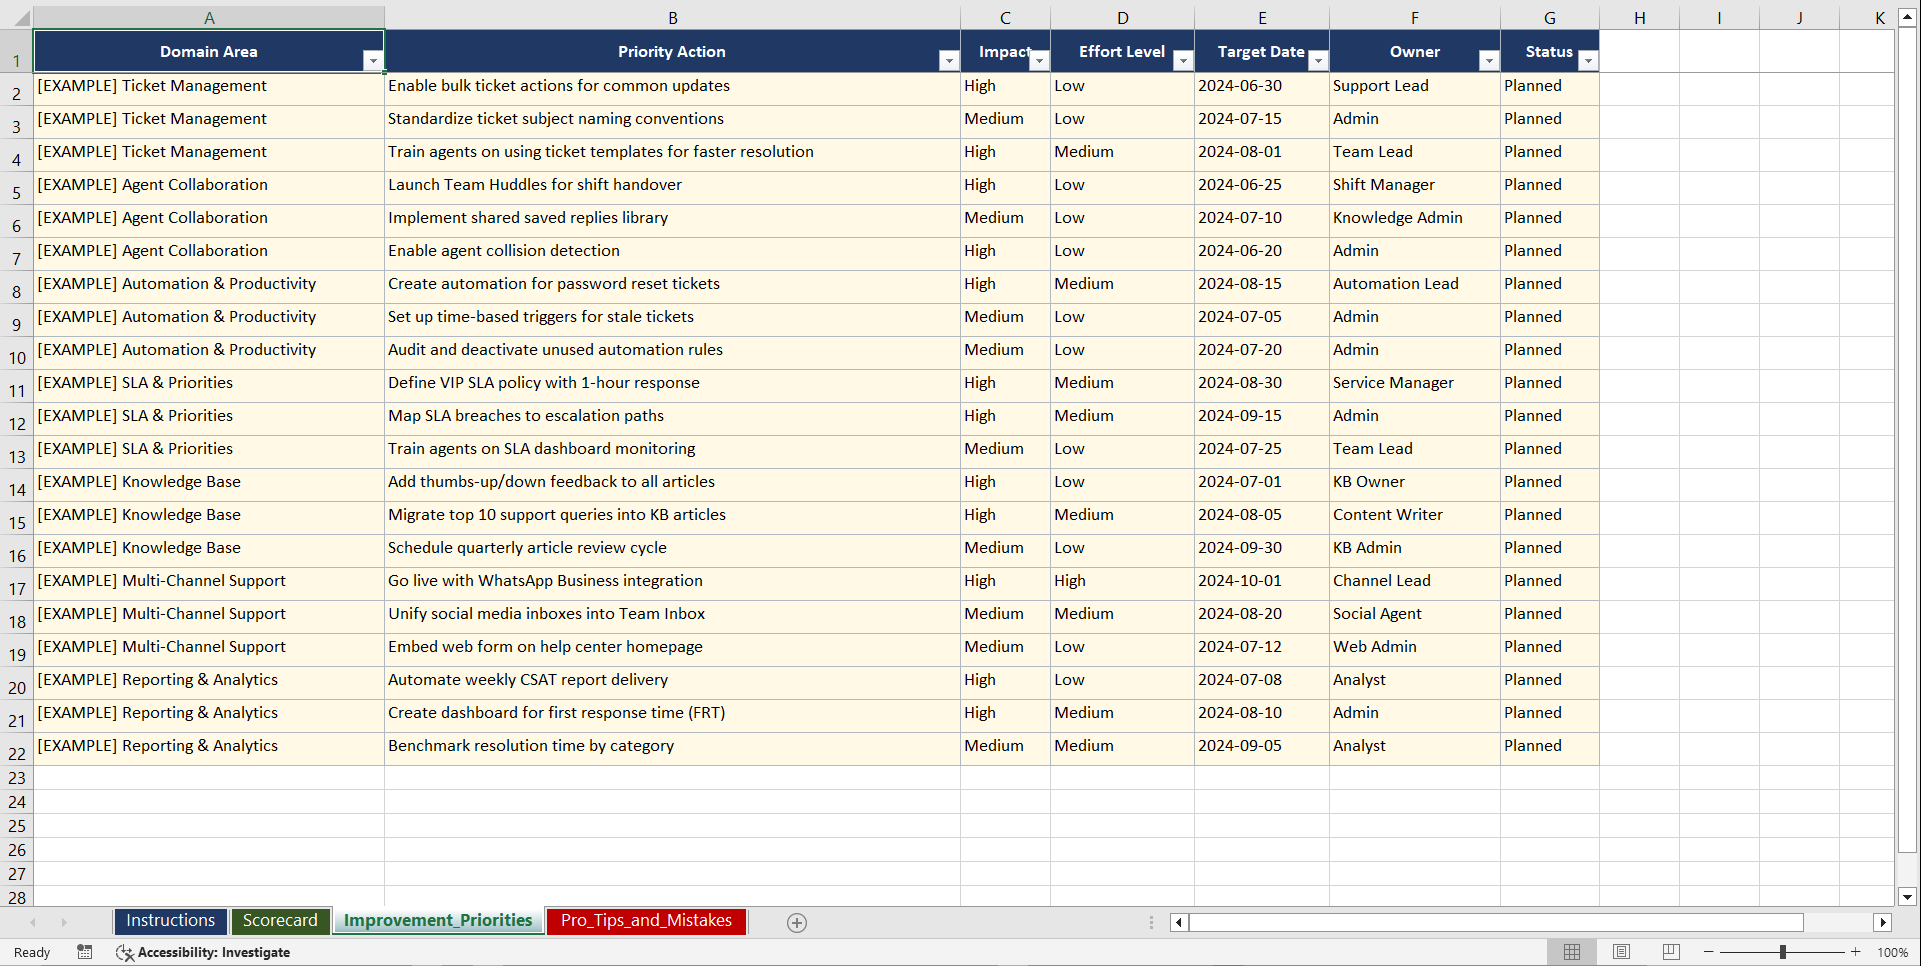This screenshot has height=966, width=1921.
Task: Zoom out using the minus icon
Action: (1708, 952)
